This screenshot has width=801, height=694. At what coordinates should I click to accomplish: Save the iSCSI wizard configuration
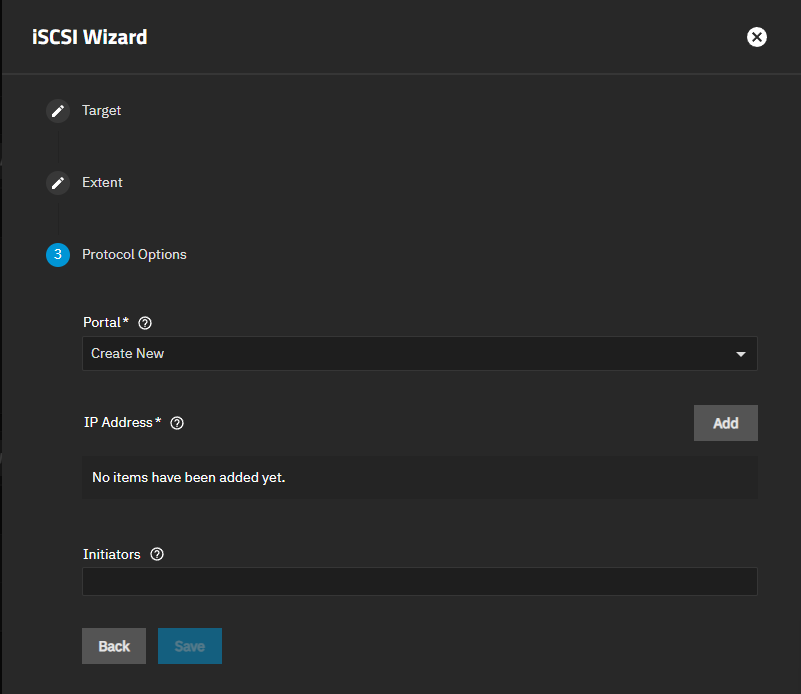(x=189, y=646)
